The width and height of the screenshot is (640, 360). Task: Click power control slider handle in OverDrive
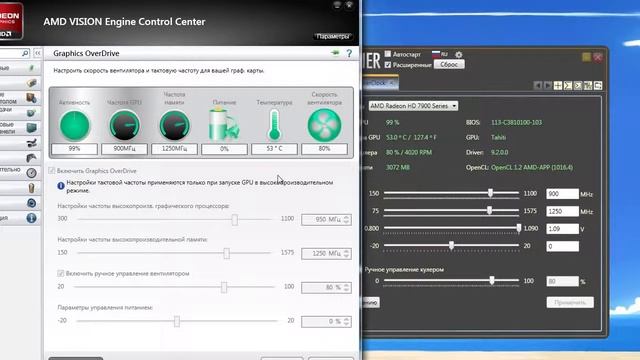(177, 321)
